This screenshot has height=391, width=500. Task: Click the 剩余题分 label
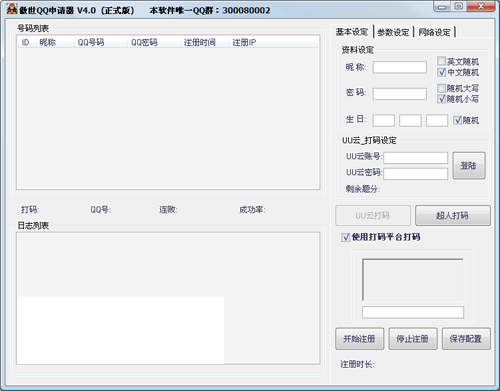[x=363, y=189]
